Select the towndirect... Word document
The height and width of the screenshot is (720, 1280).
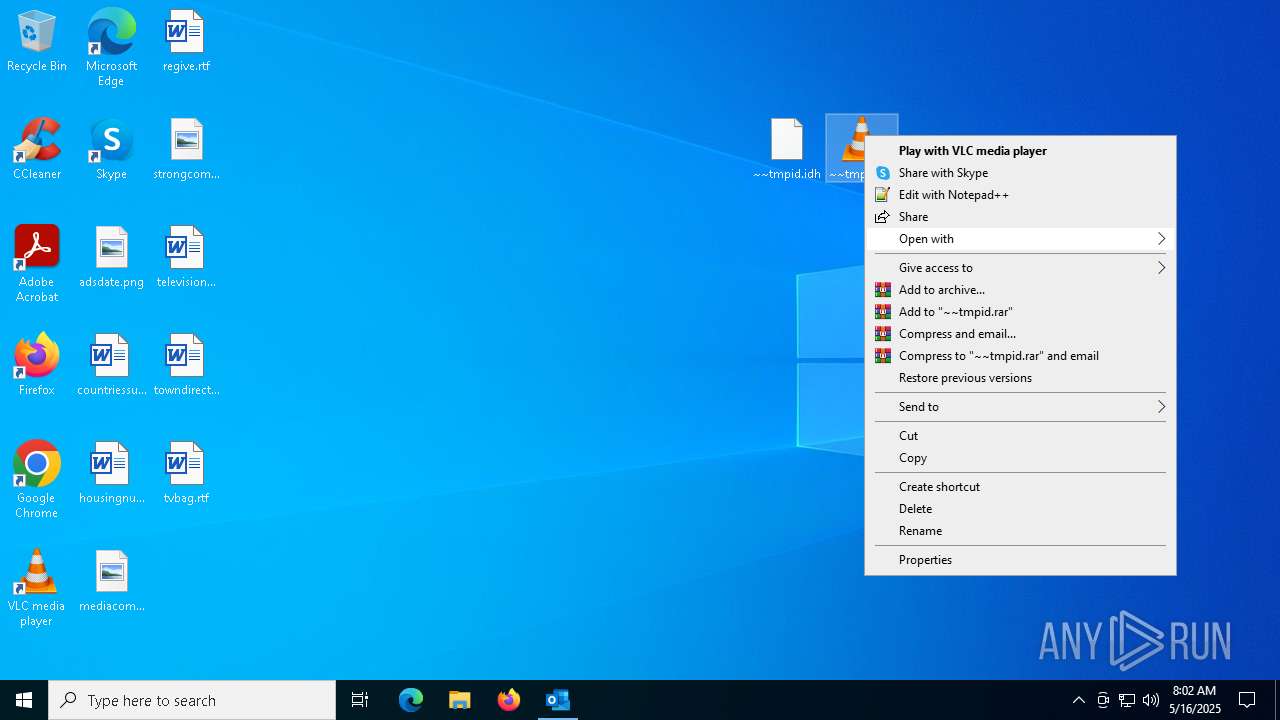click(x=186, y=366)
